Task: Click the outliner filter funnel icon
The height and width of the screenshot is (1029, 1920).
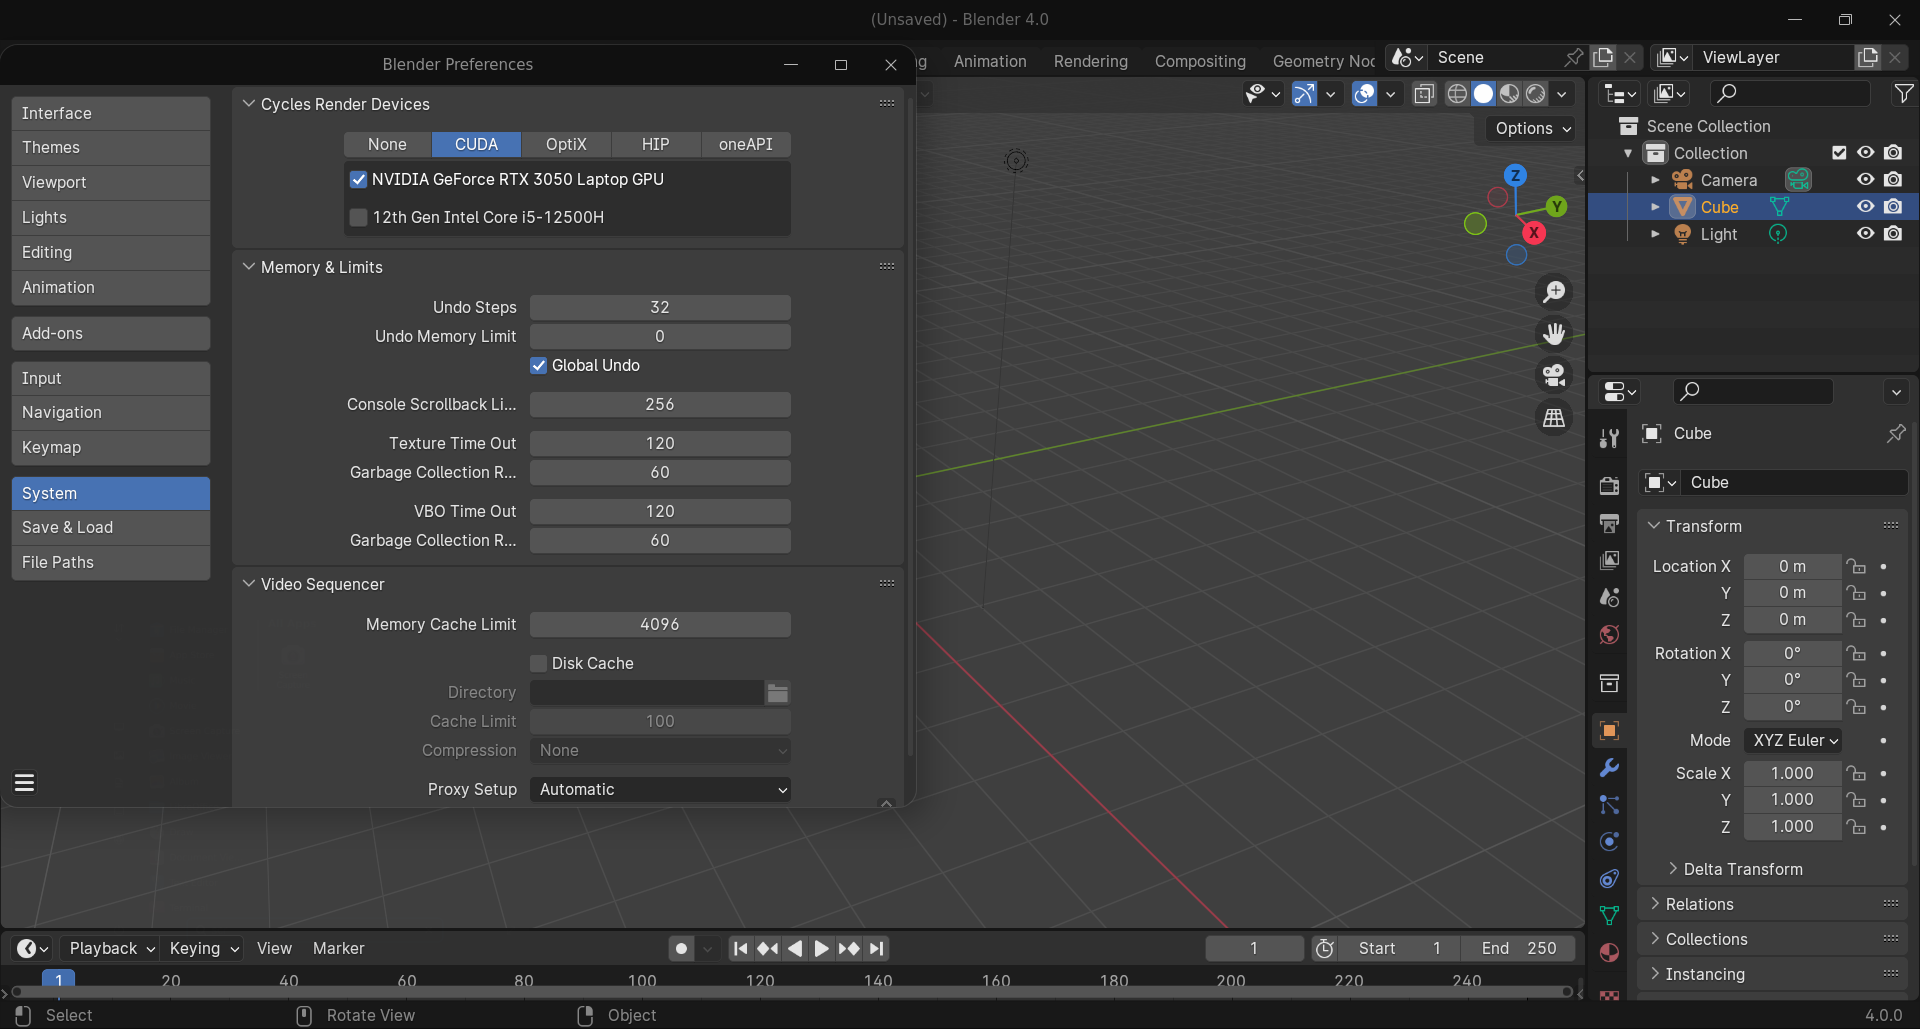Action: tap(1903, 93)
